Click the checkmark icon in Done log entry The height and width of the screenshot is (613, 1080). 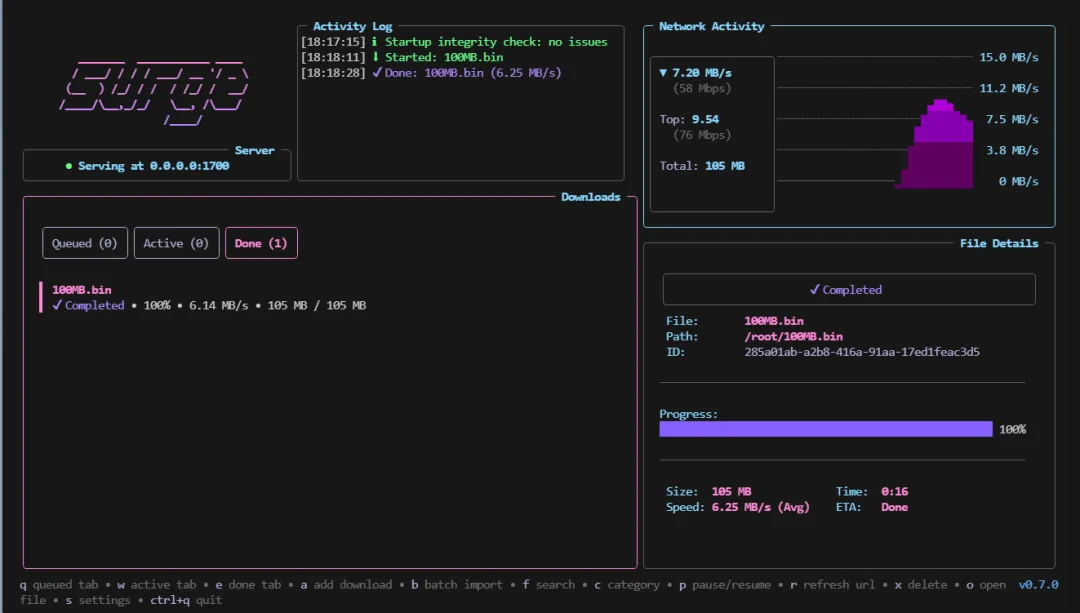coord(377,72)
